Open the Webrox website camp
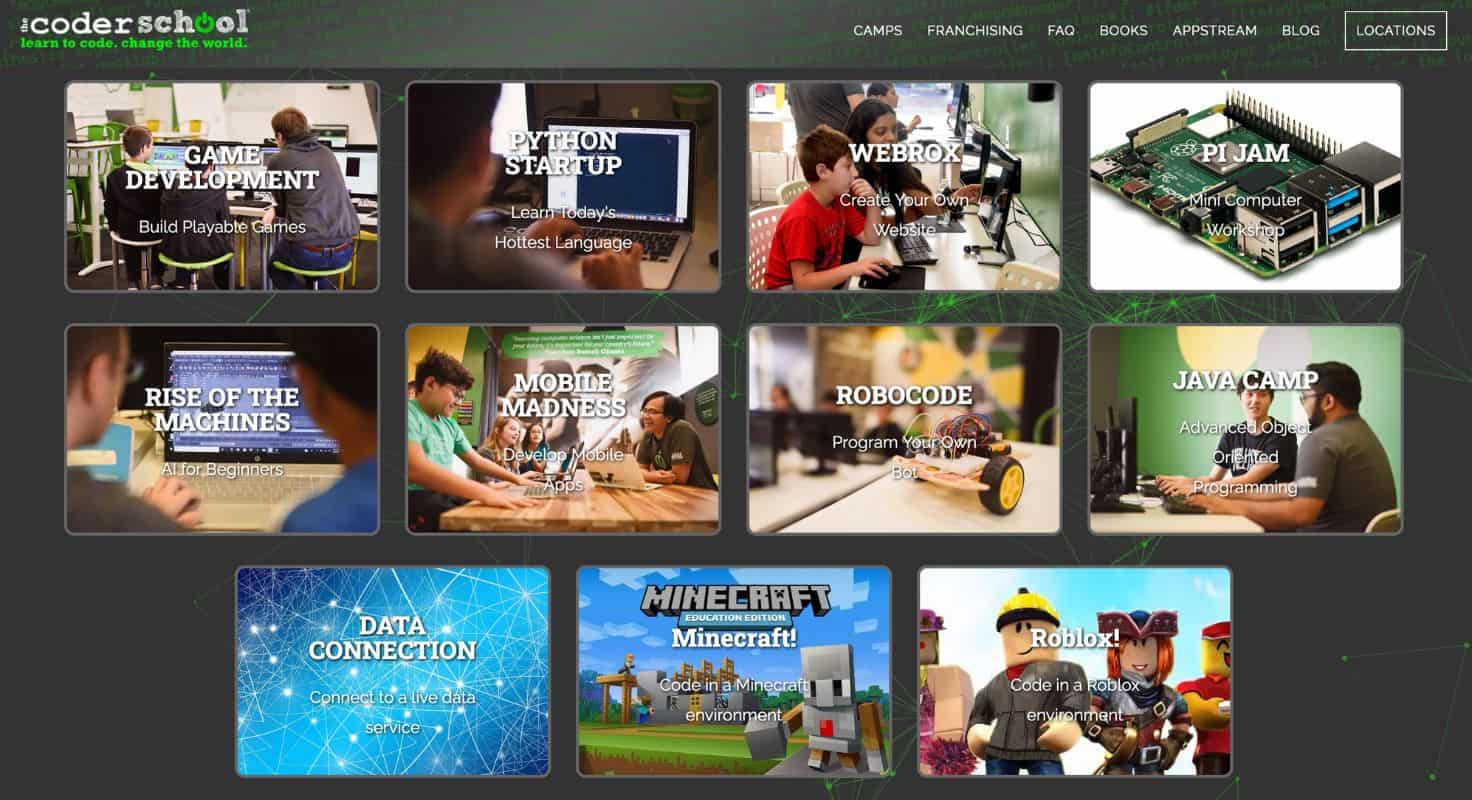Image resolution: width=1472 pixels, height=800 pixels. click(903, 186)
